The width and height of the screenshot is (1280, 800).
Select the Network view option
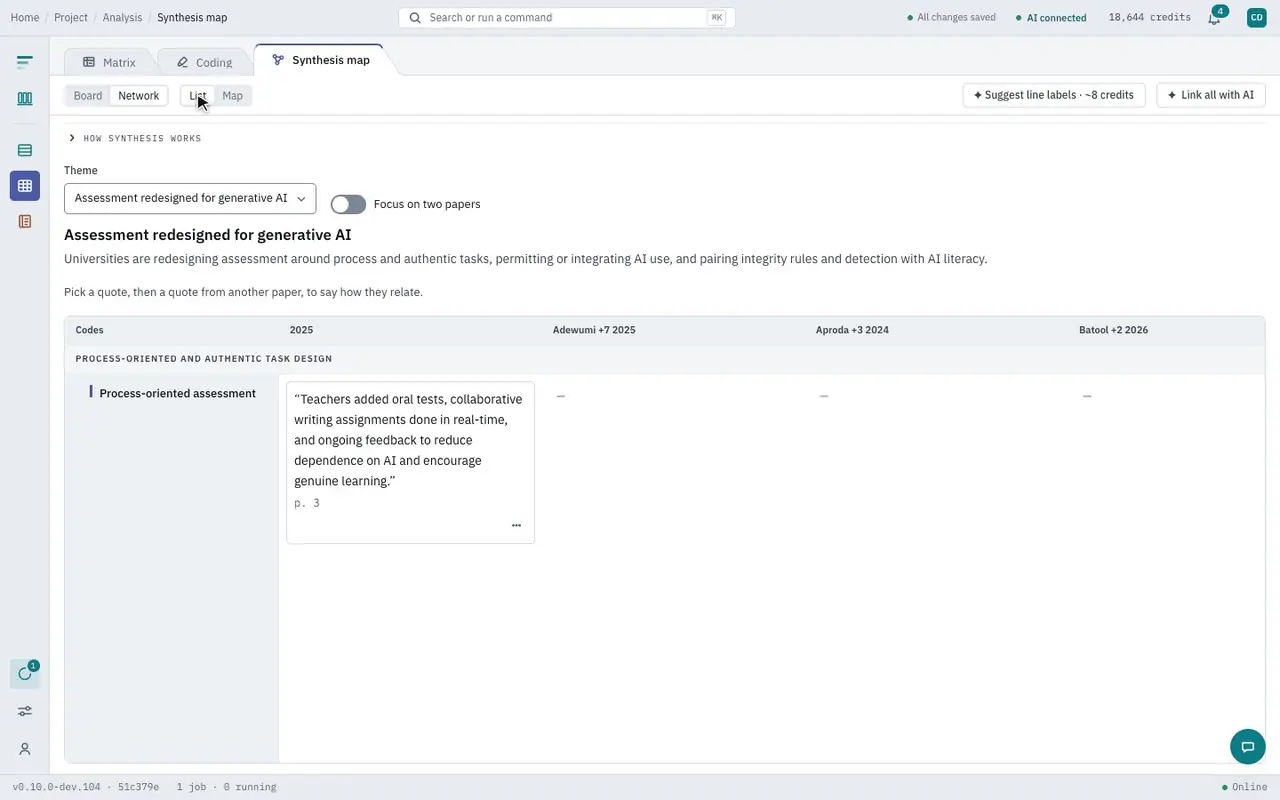[139, 96]
